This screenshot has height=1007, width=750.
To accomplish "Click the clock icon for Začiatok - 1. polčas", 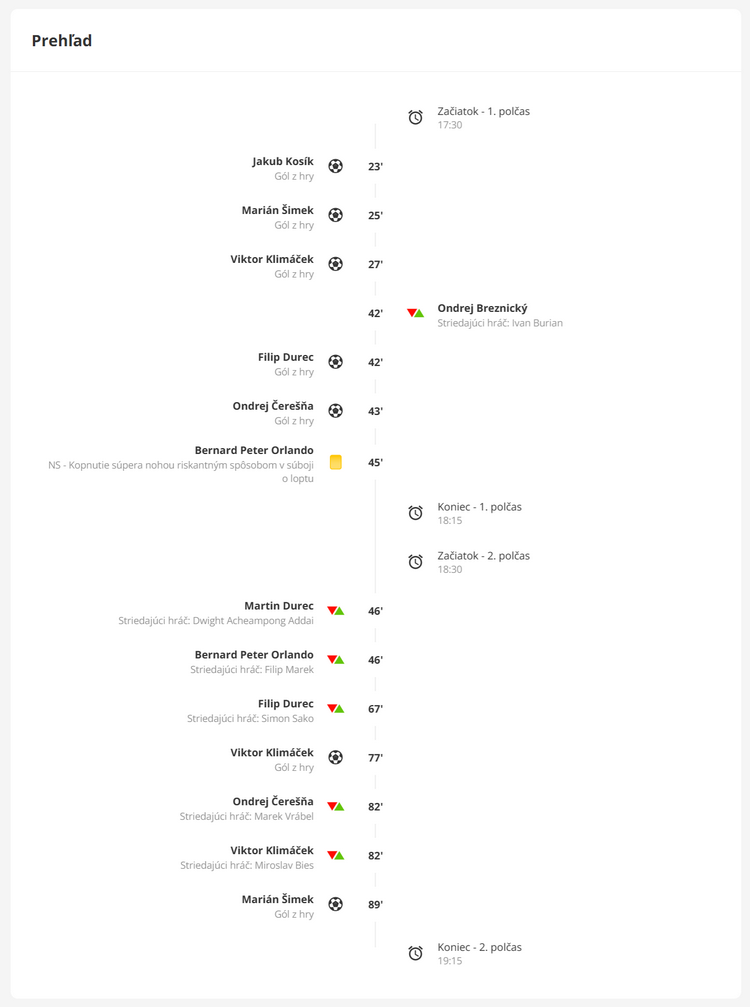I will coord(415,118).
